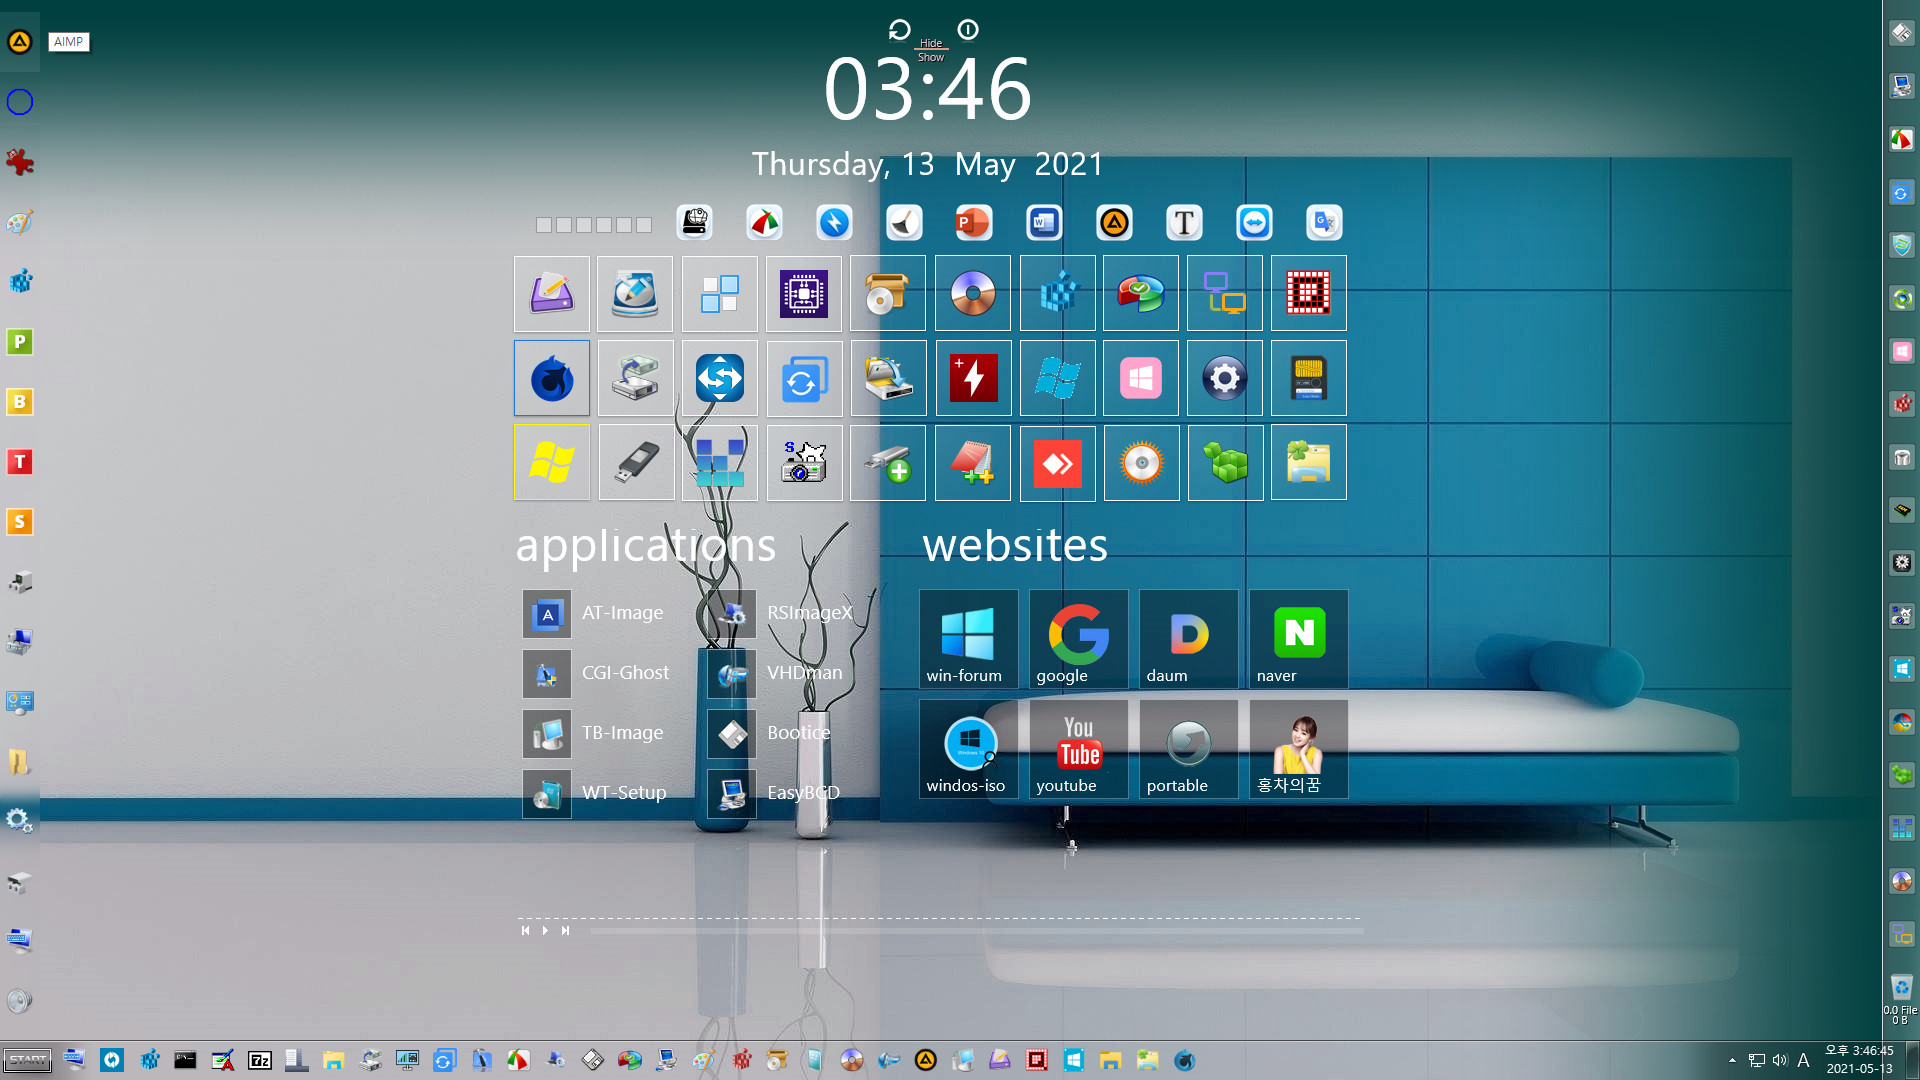Screen dimensions: 1920x1080
Task: Launch the red-green speed gauge round icon
Action: point(764,222)
